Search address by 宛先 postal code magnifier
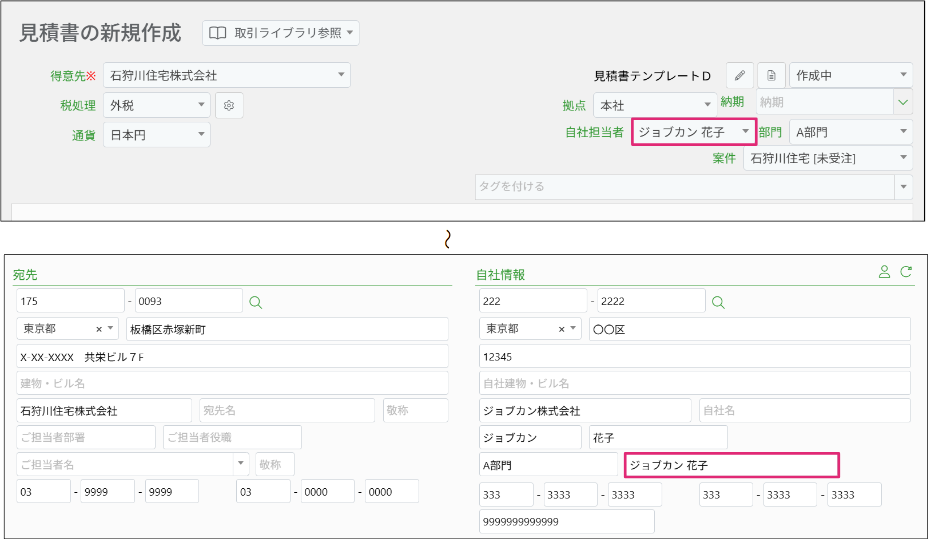This screenshot has height=539, width=928. pyautogui.click(x=256, y=302)
